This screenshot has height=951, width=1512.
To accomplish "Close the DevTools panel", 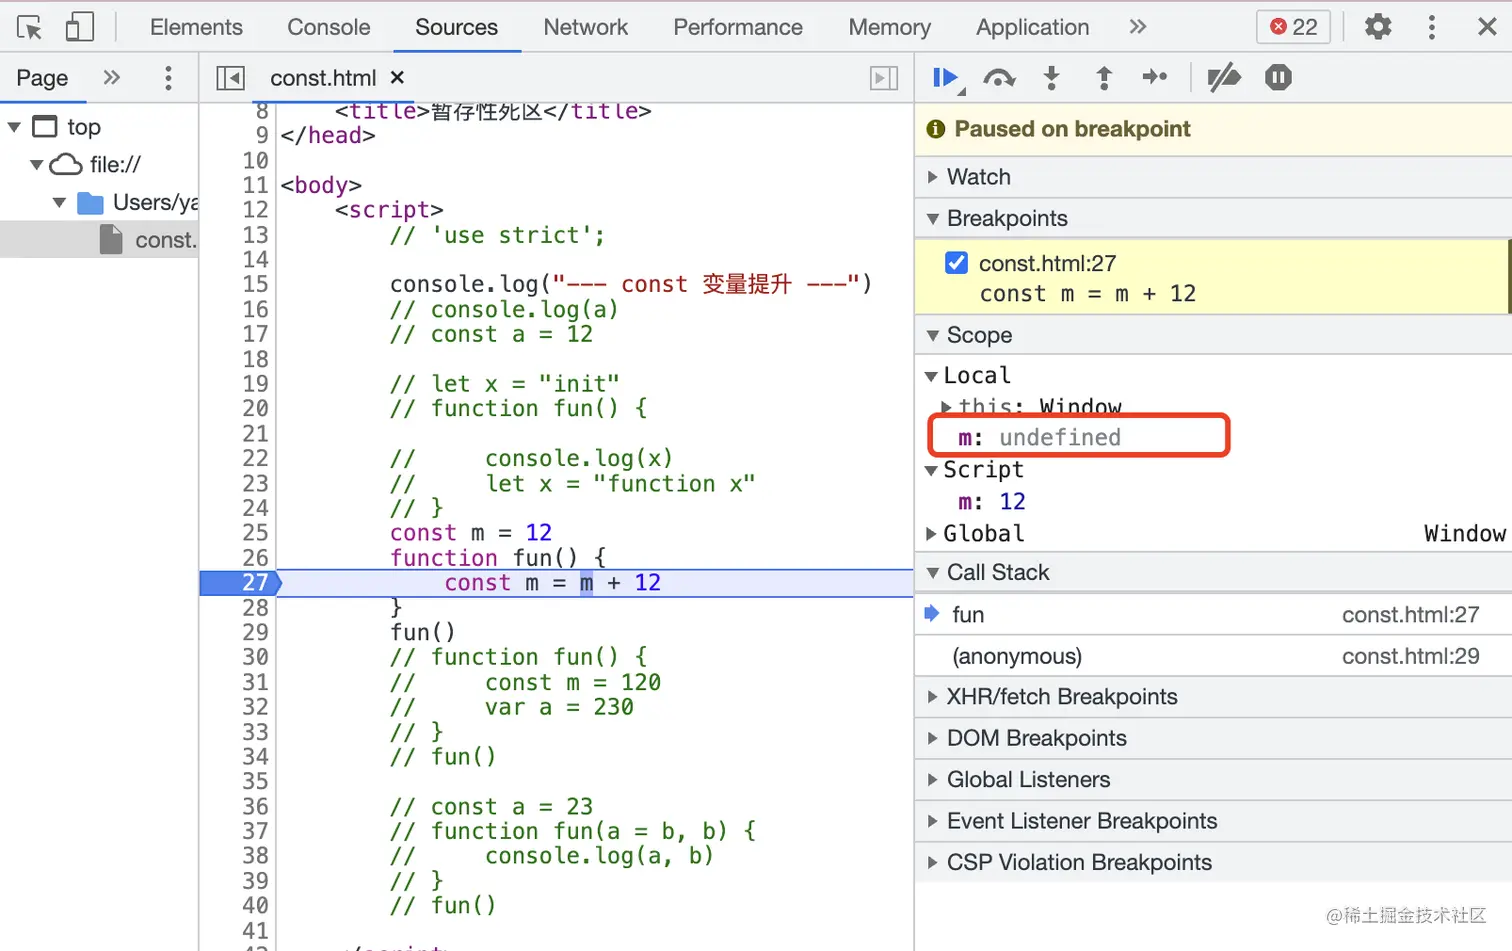I will pyautogui.click(x=1487, y=27).
